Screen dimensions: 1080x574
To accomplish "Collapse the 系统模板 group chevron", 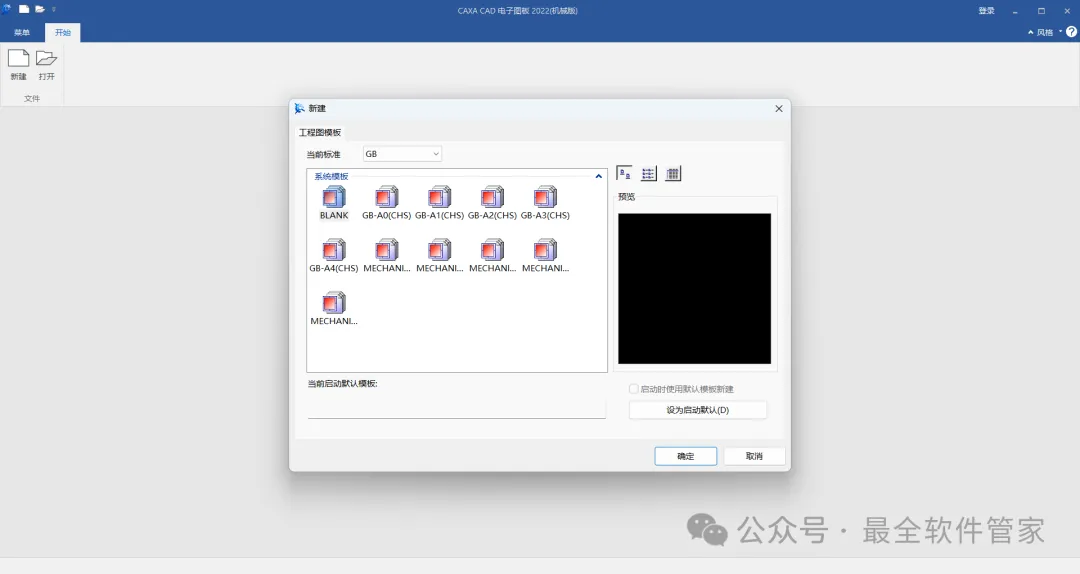I will 599,176.
